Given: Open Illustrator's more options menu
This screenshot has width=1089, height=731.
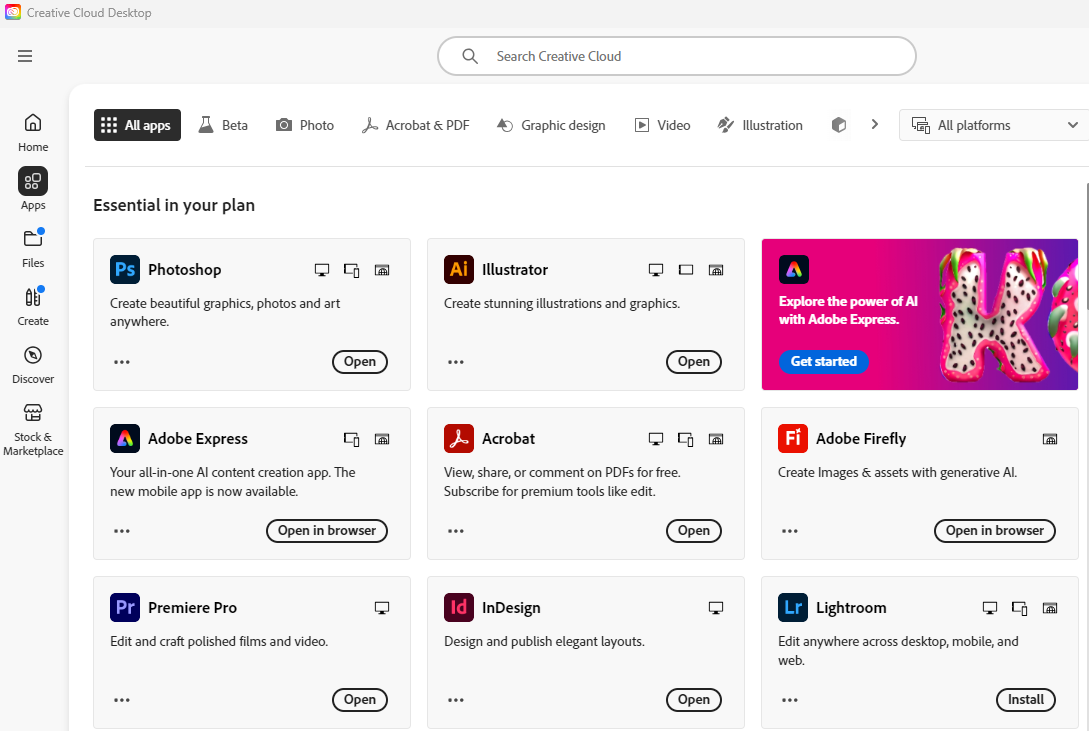Looking at the screenshot, I should click(x=456, y=362).
